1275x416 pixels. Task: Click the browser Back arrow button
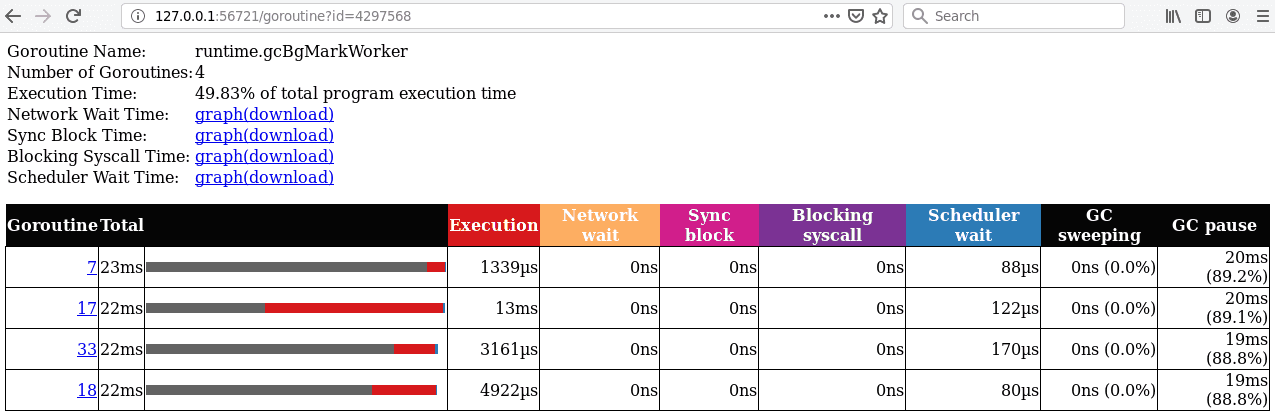(14, 16)
